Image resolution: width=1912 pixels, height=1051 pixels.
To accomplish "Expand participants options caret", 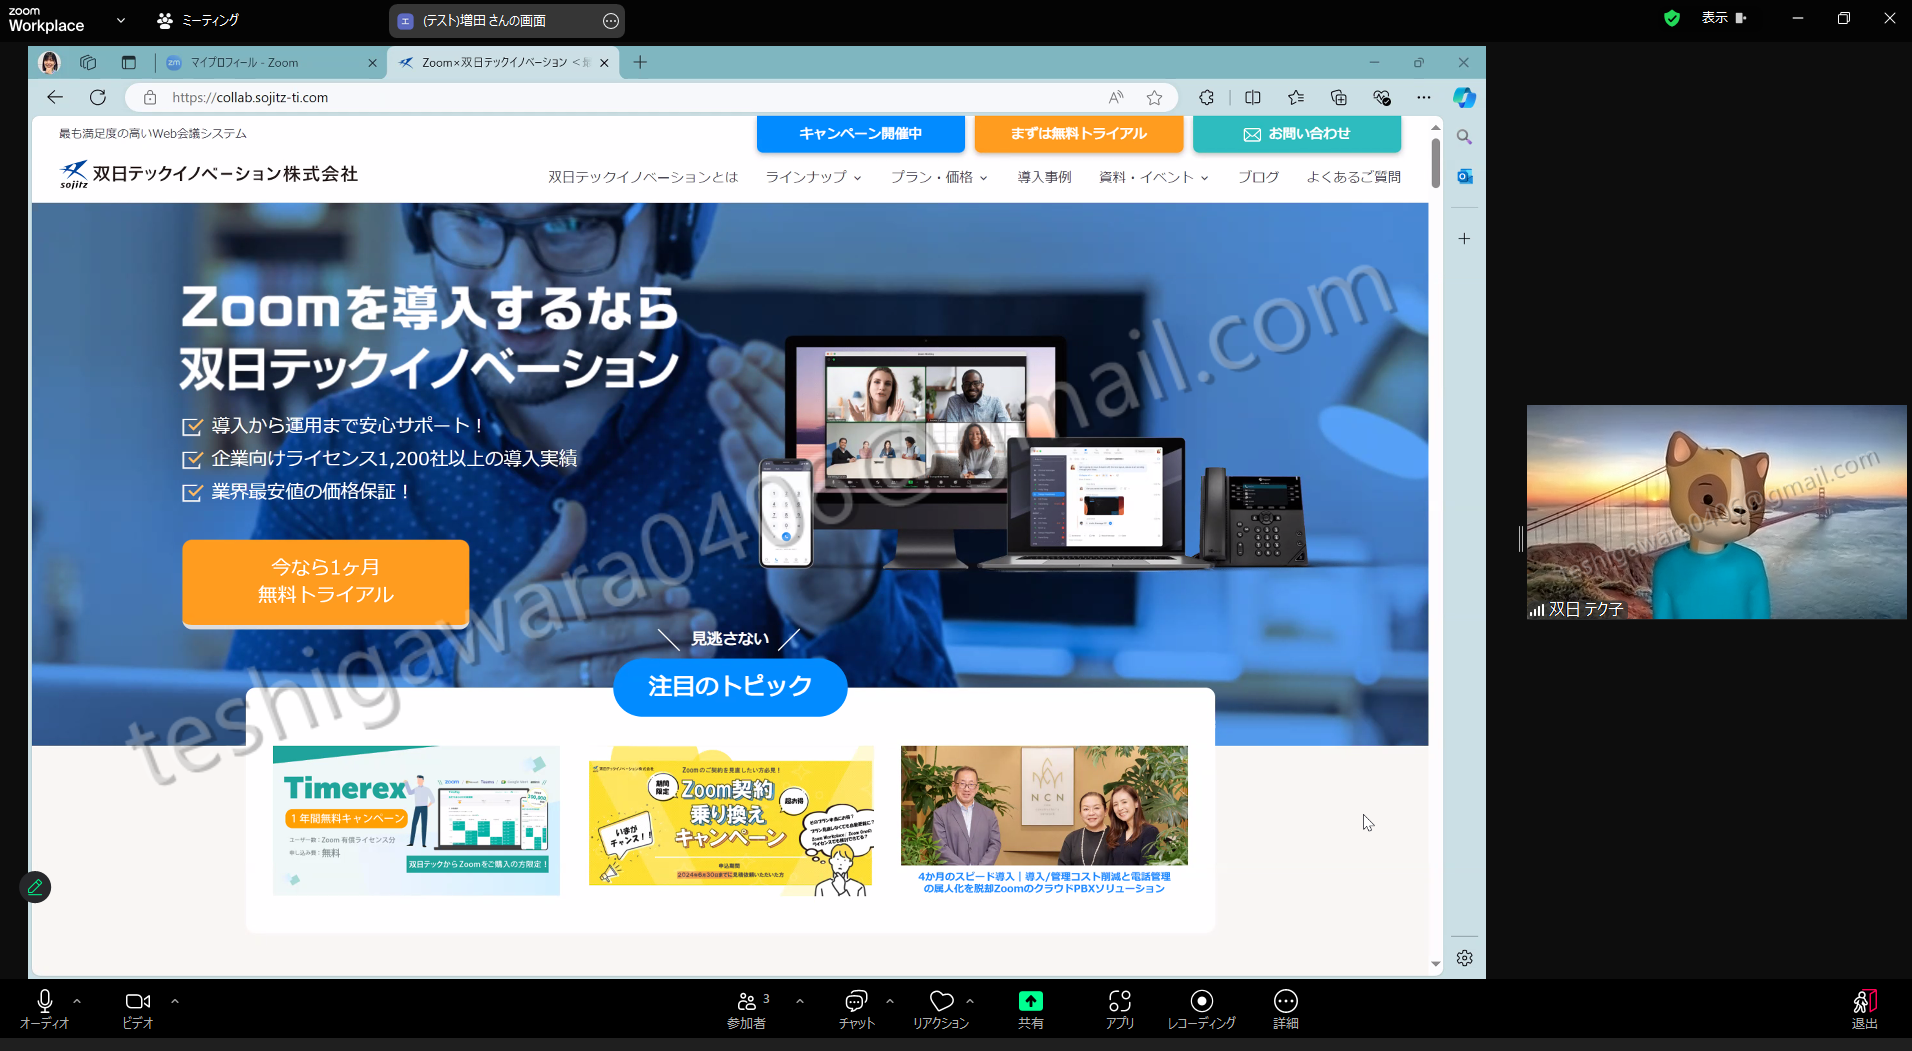I will click(x=799, y=1000).
